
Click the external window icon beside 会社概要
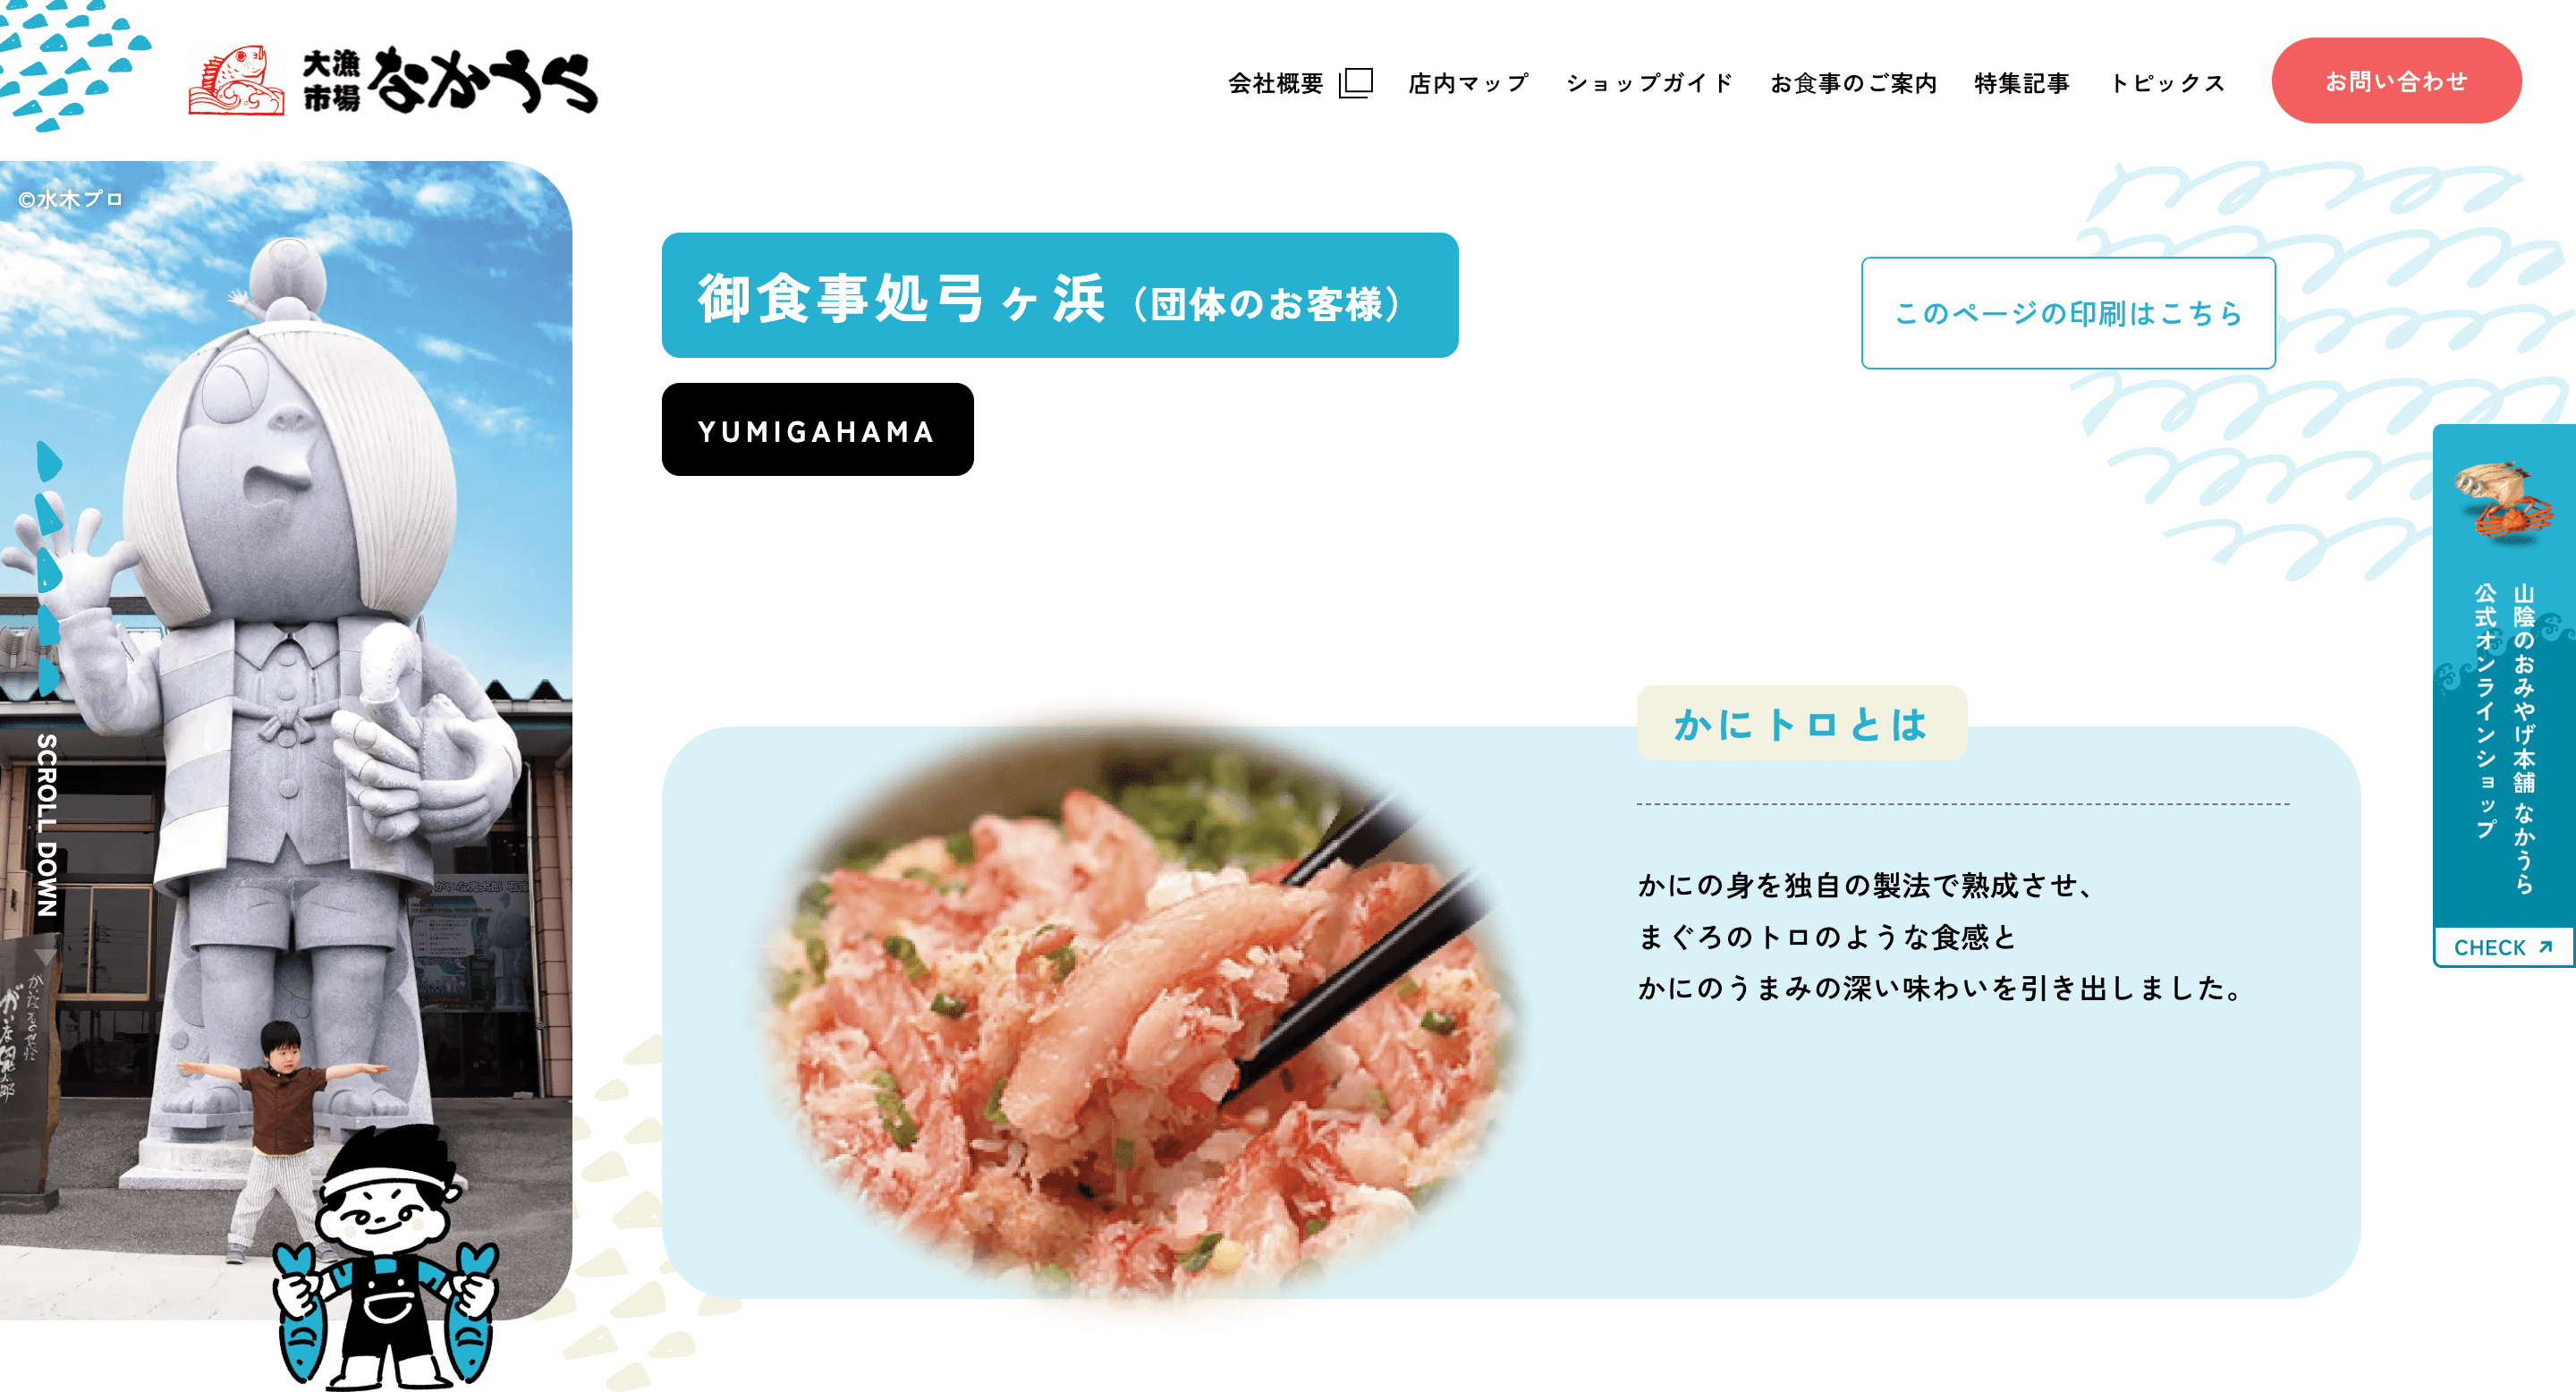tap(1355, 82)
